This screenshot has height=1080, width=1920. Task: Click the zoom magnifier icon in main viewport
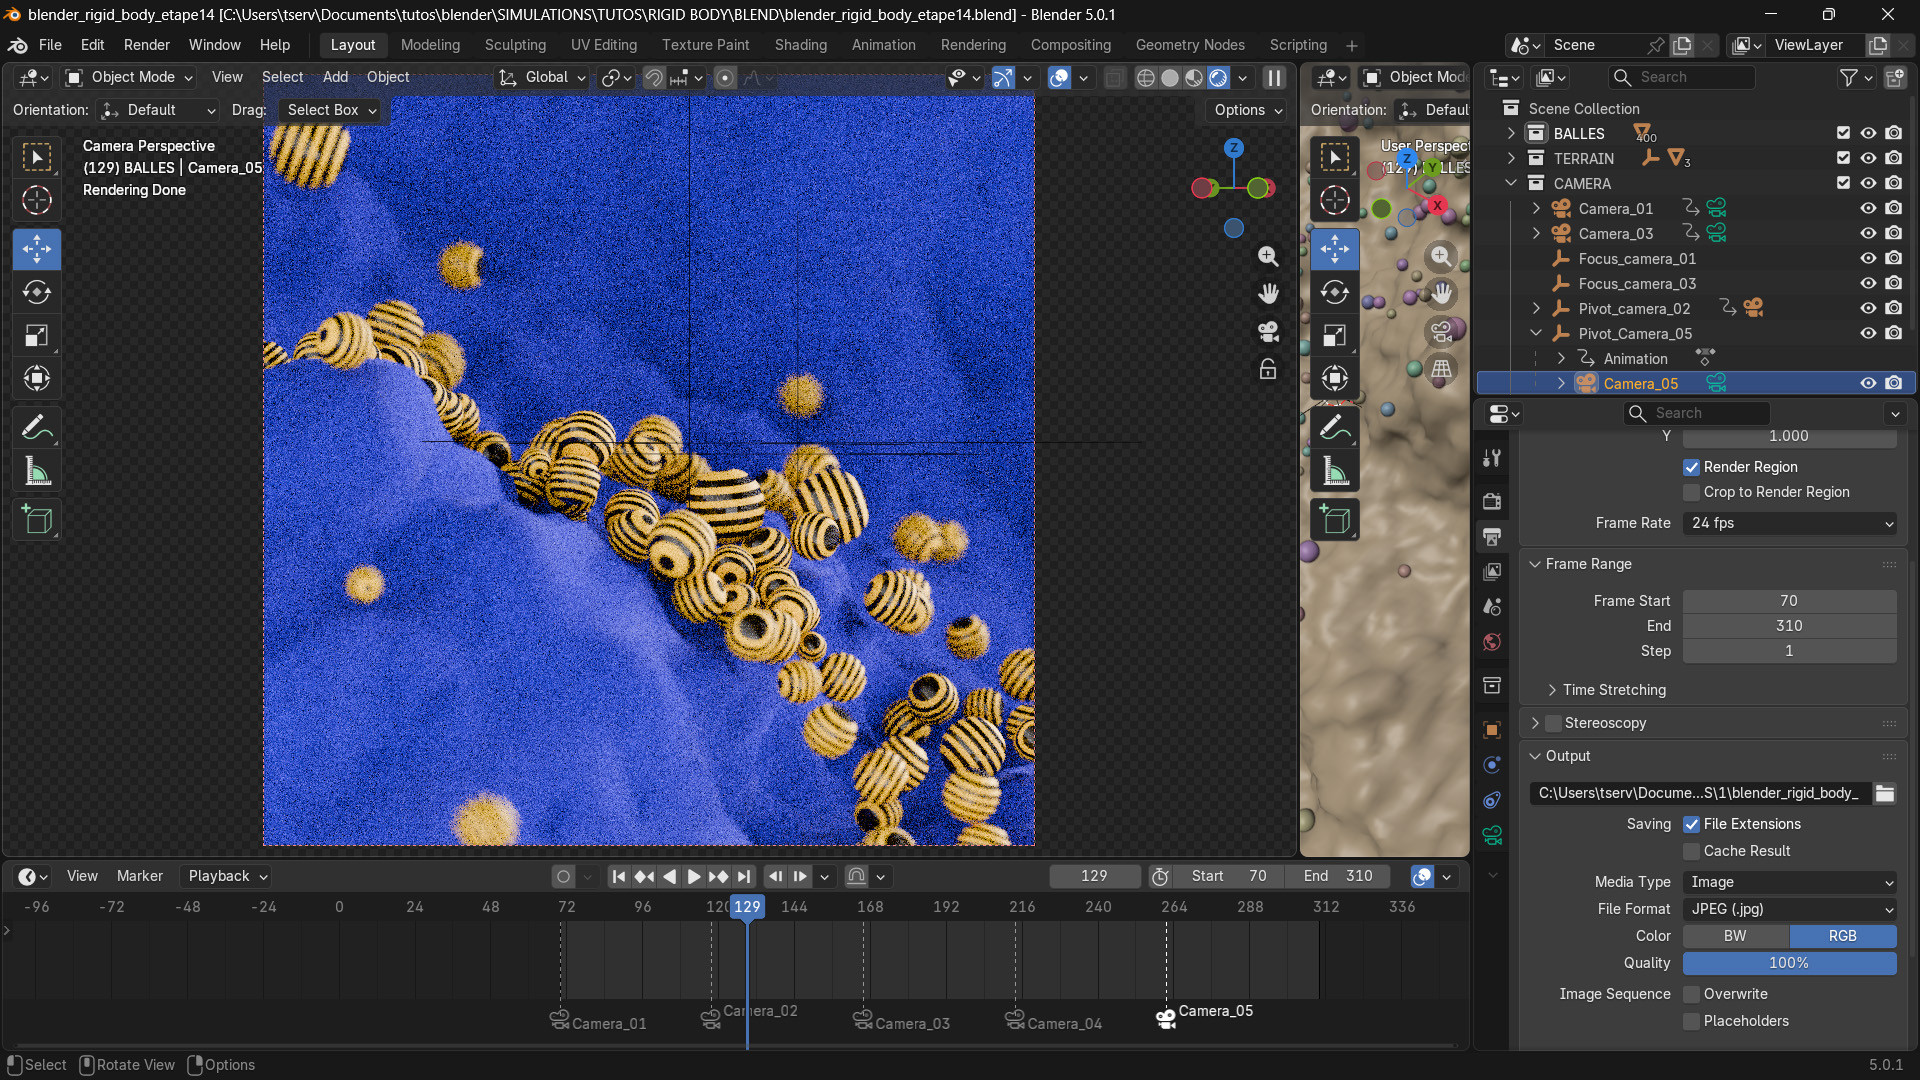1268,256
